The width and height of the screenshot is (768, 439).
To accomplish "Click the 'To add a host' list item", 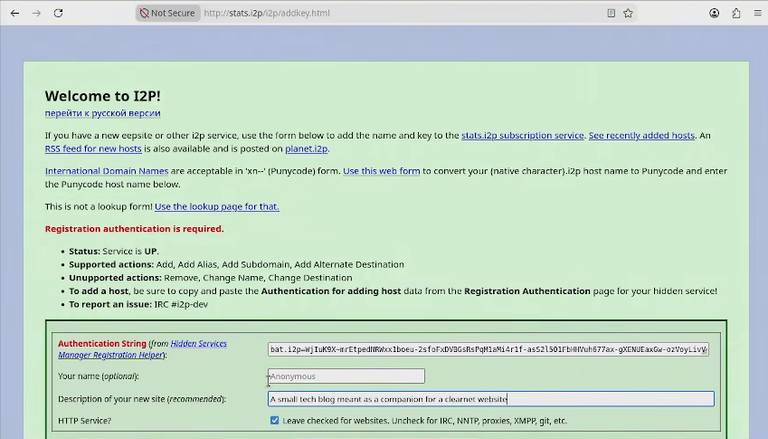I will 393,291.
